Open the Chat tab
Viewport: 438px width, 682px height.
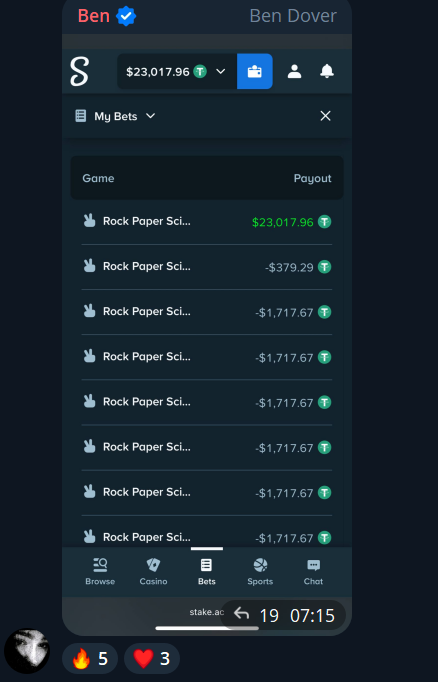pos(313,572)
